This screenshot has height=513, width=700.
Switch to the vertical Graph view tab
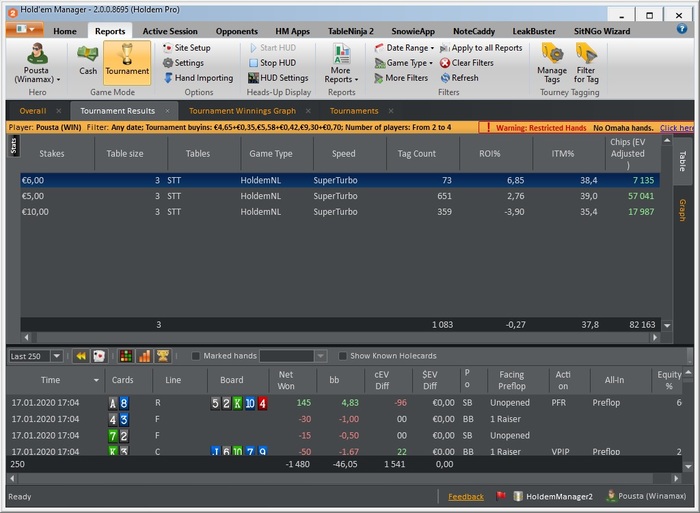tap(683, 210)
